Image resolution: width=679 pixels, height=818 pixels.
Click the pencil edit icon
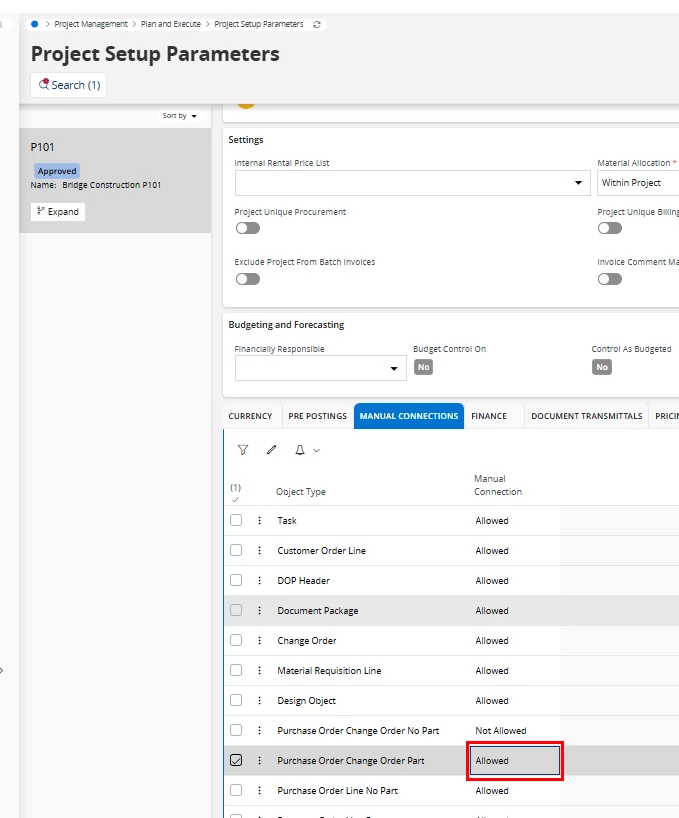tap(271, 450)
